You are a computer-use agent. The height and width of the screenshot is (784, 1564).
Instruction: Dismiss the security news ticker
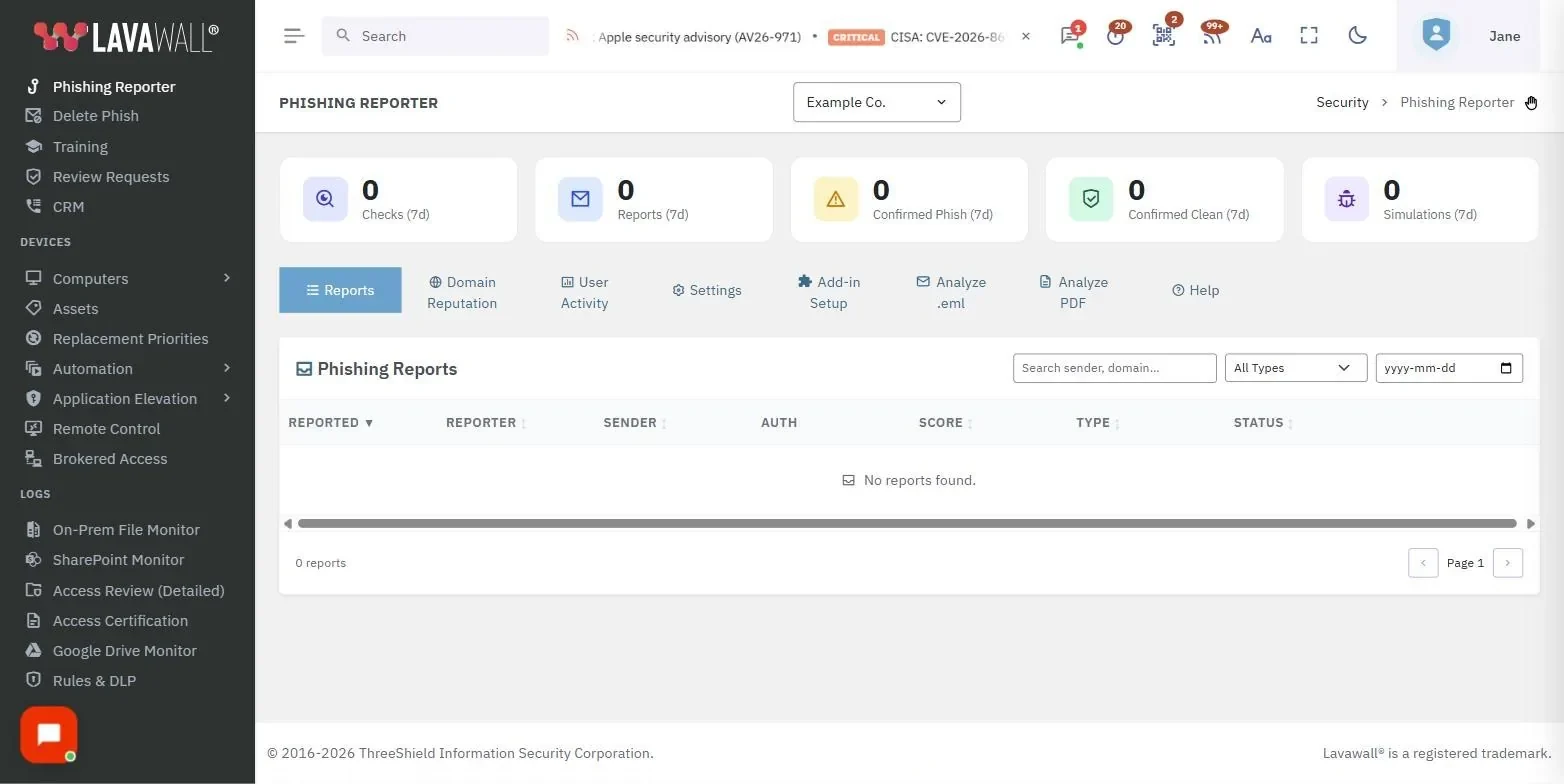pos(1025,36)
